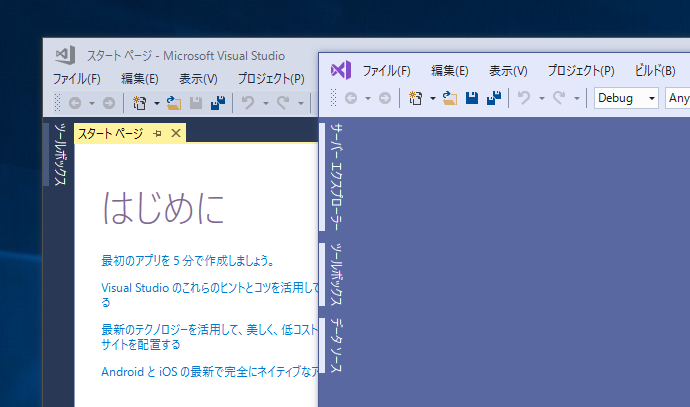The image size is (690, 407).
Task: Click Undo icon in front window toolbar
Action: 524,98
